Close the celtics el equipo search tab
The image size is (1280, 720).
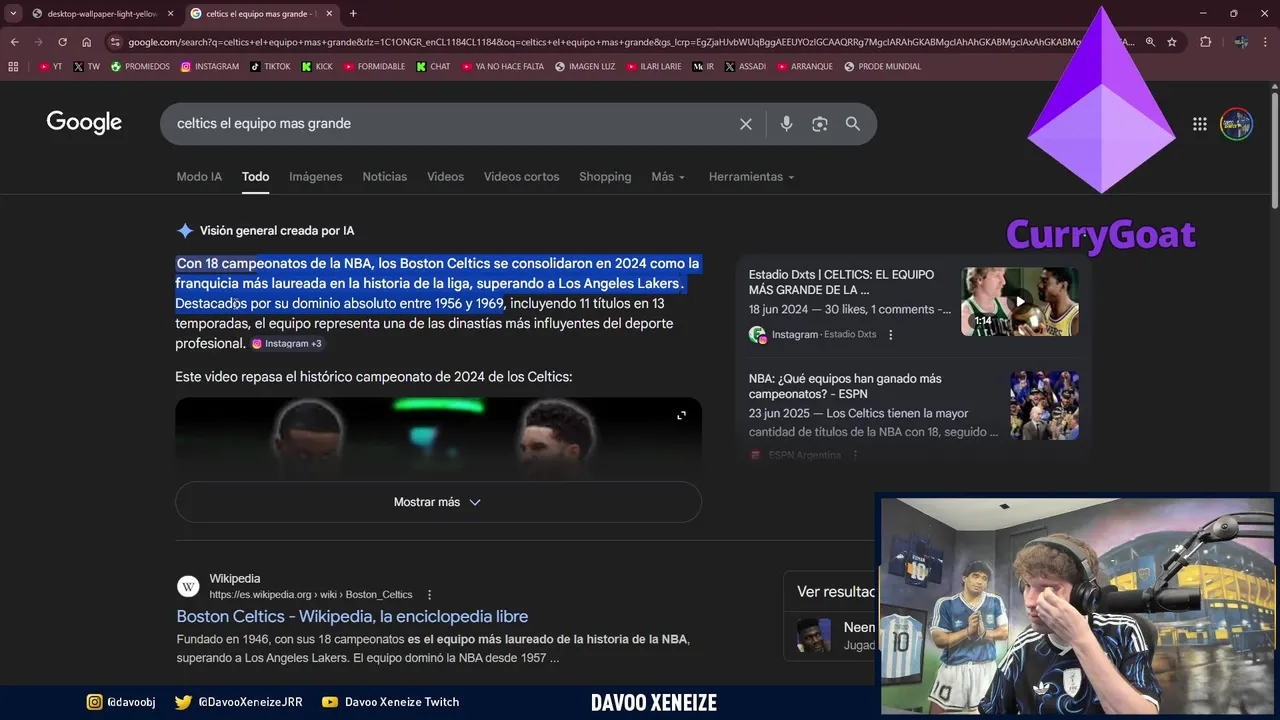coord(329,14)
